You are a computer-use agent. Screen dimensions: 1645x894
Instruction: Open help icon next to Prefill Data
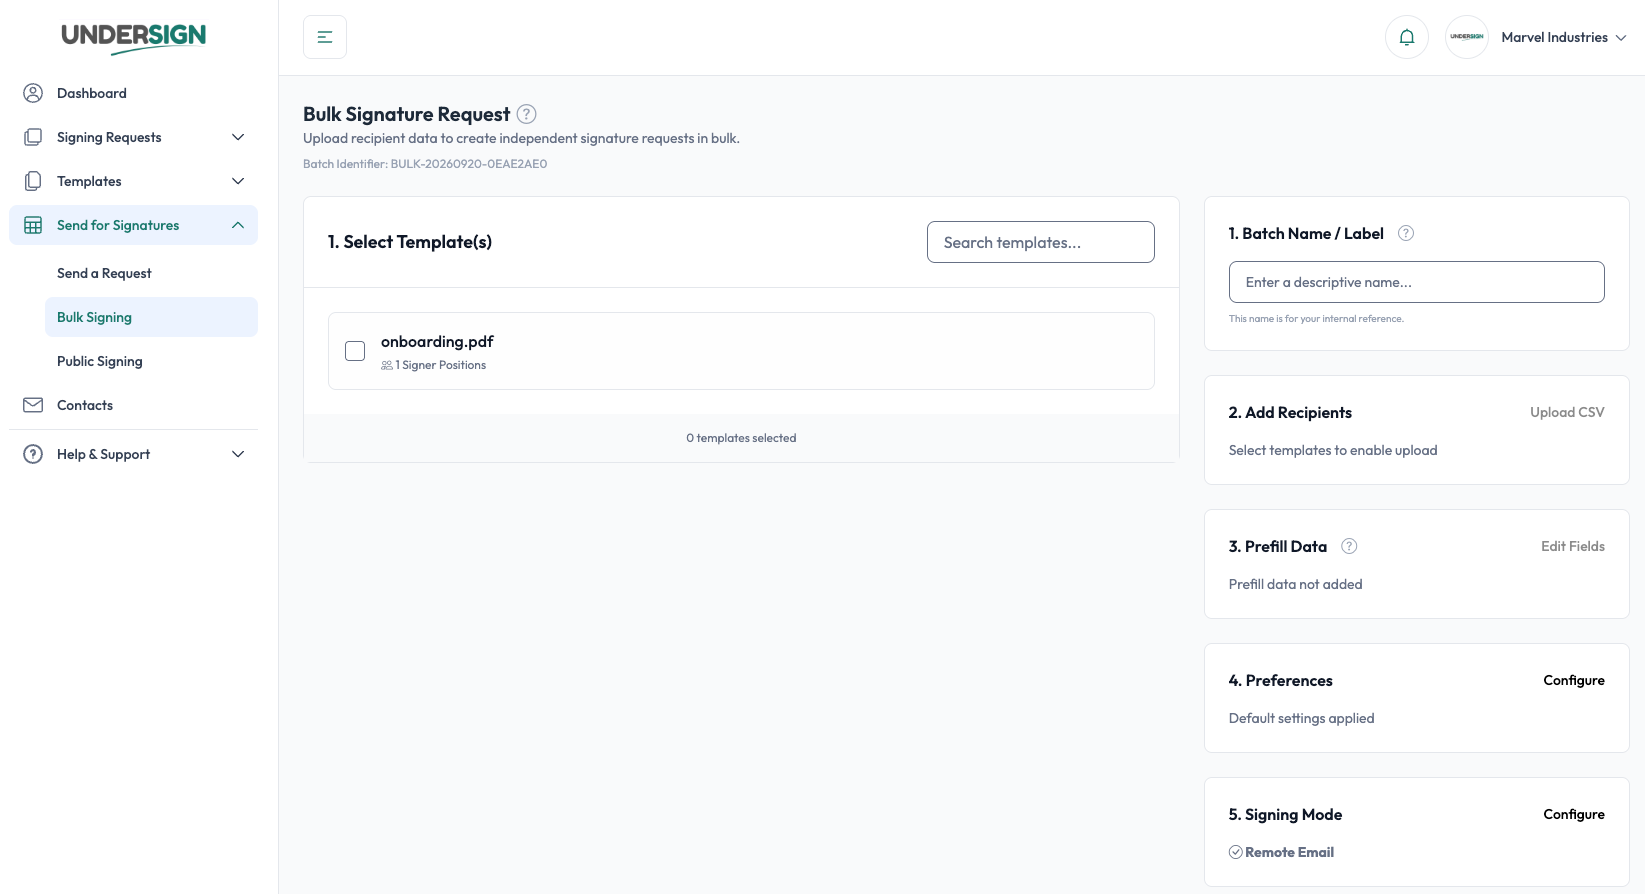pyautogui.click(x=1349, y=546)
